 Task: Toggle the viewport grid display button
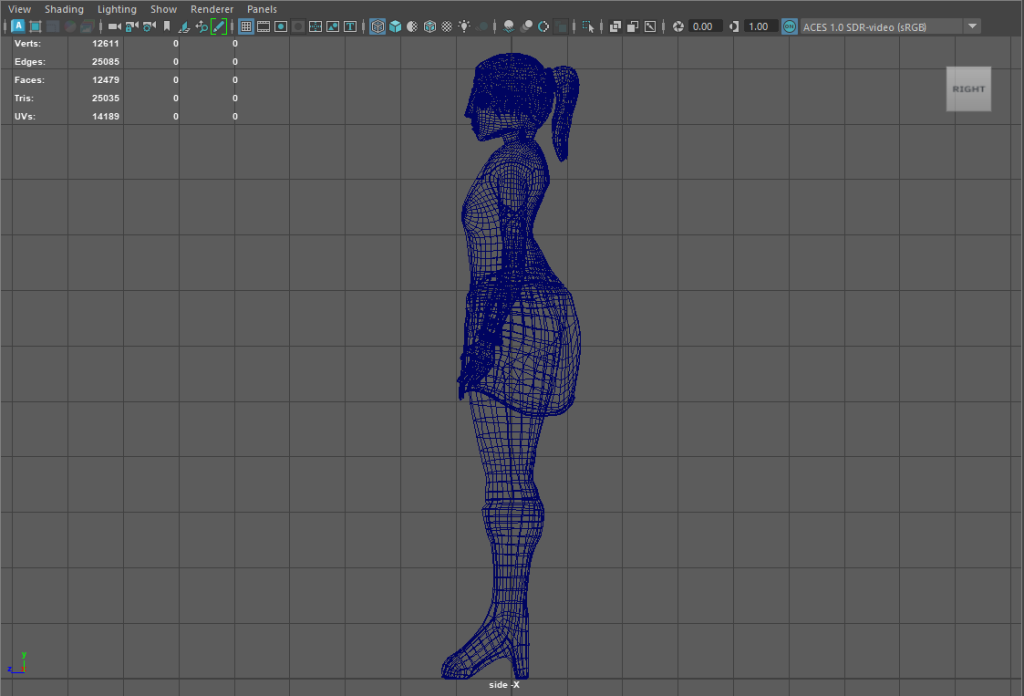click(246, 27)
